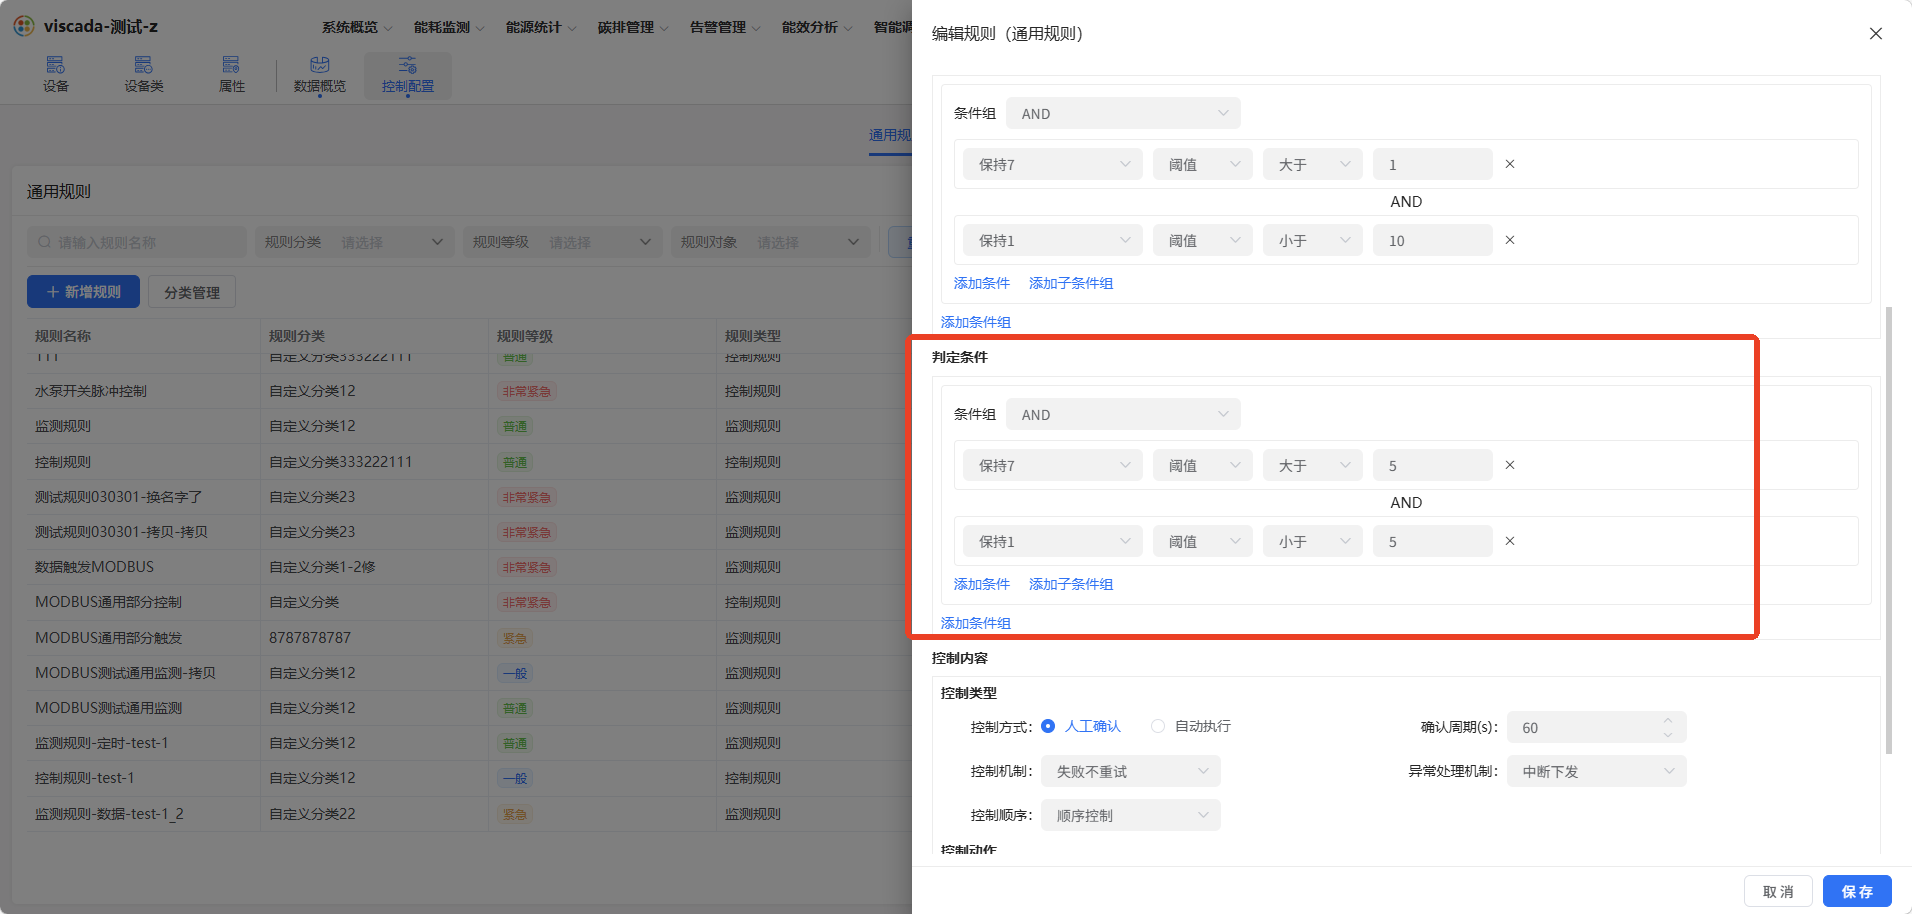Open the 碳排管理 menu
Image resolution: width=1912 pixels, height=914 pixels.
click(x=633, y=27)
